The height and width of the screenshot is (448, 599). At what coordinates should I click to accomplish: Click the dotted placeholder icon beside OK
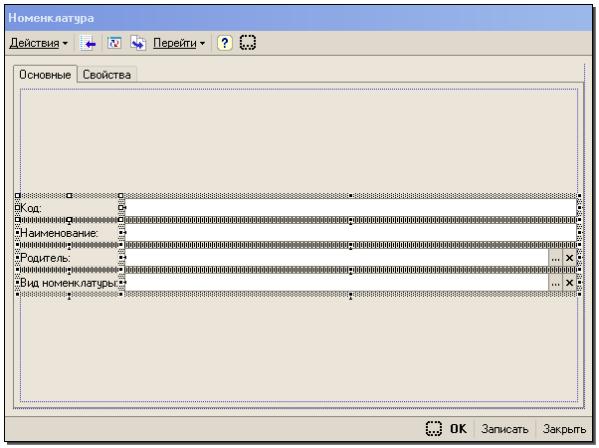434,429
